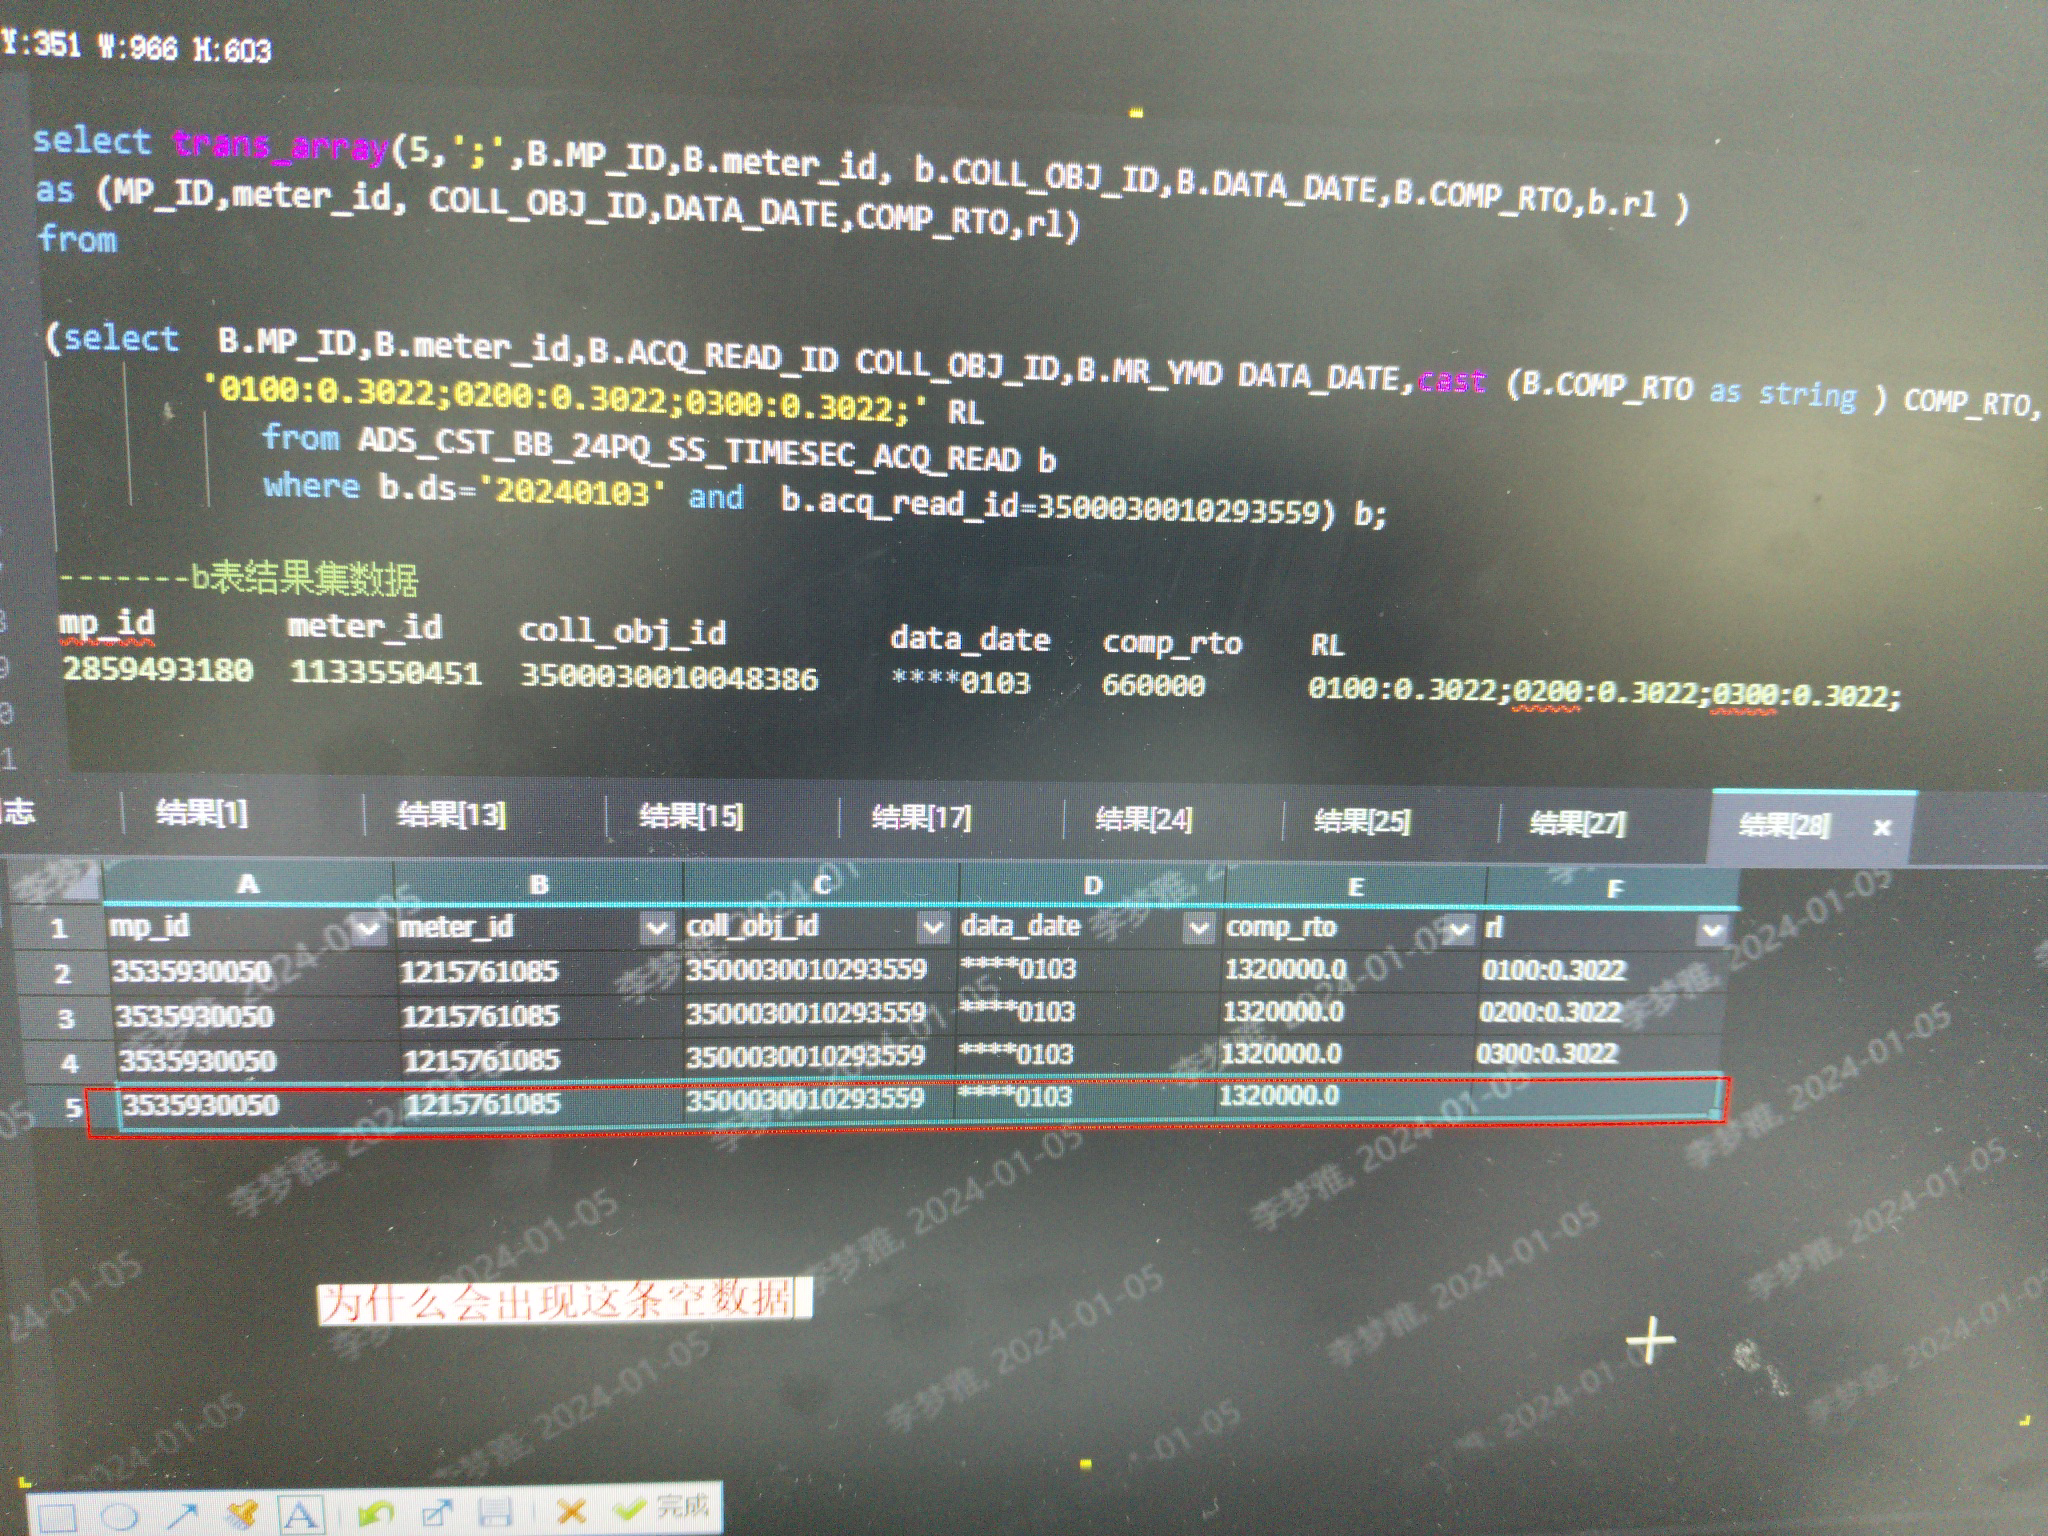Click trans_array function name in editor
Screen dimensions: 2048x1536
(281, 147)
